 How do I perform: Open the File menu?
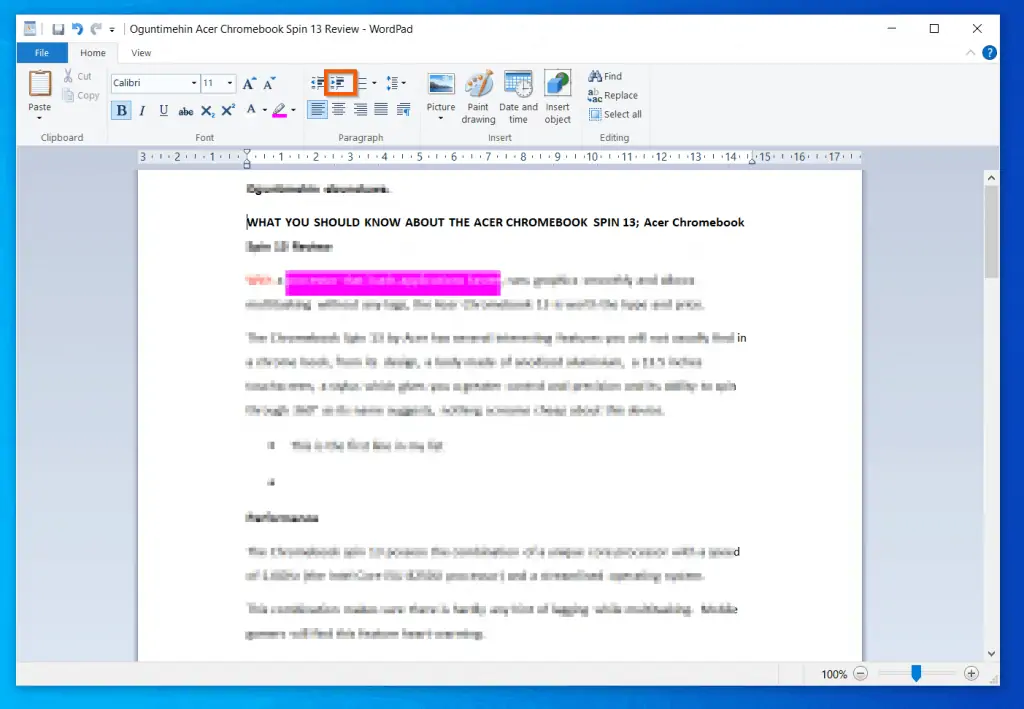(x=42, y=53)
